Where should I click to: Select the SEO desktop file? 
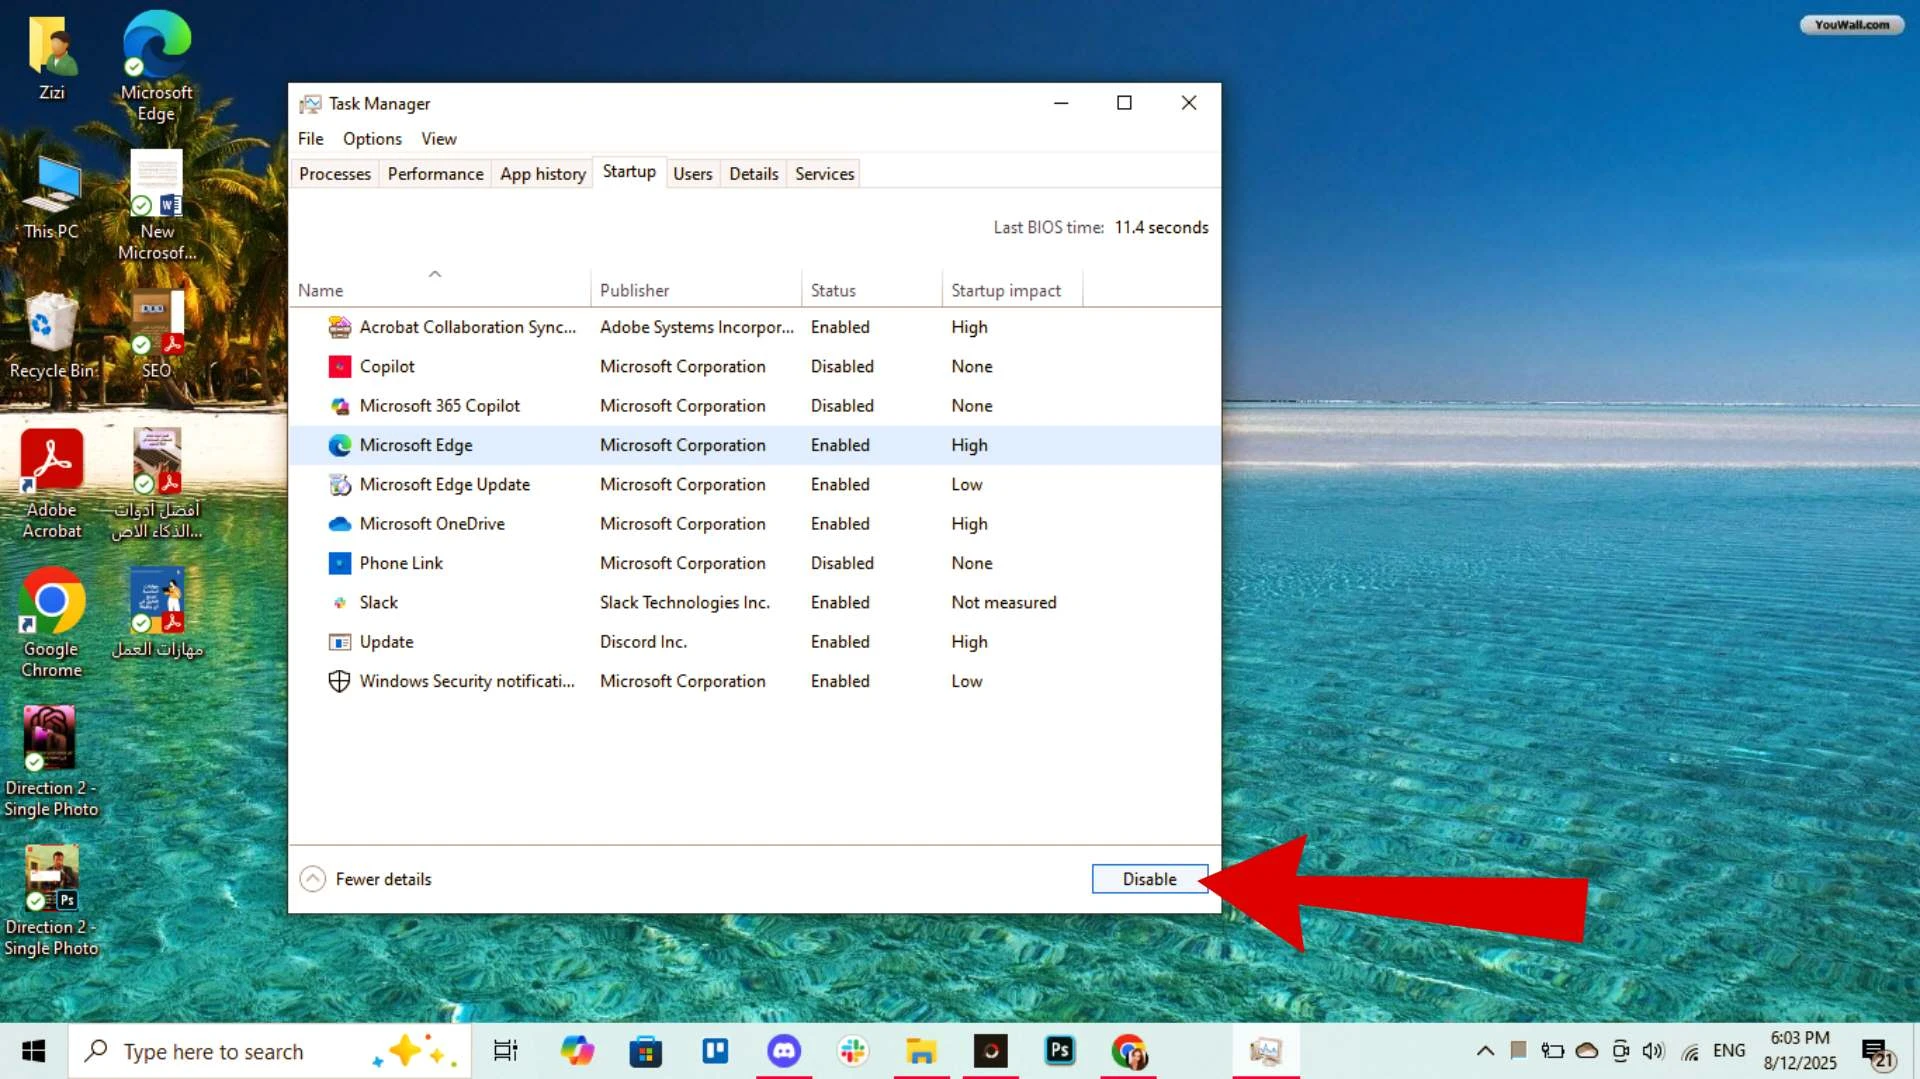pos(157,336)
